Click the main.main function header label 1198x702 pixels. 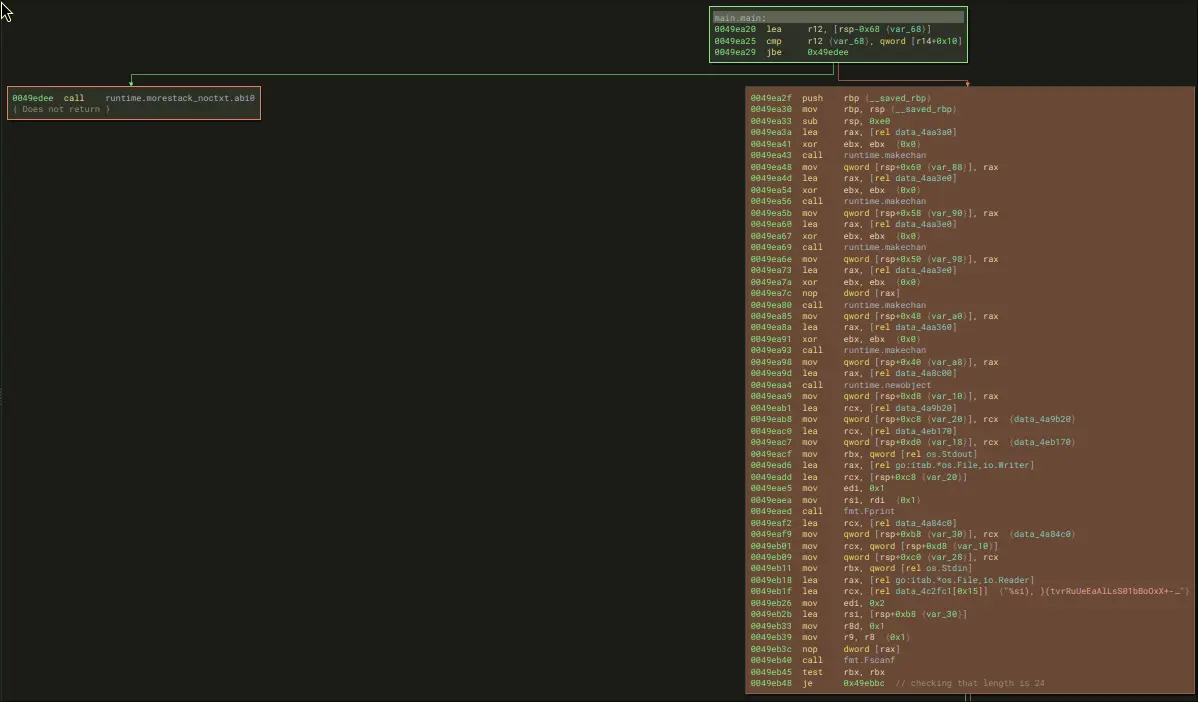click(x=740, y=17)
